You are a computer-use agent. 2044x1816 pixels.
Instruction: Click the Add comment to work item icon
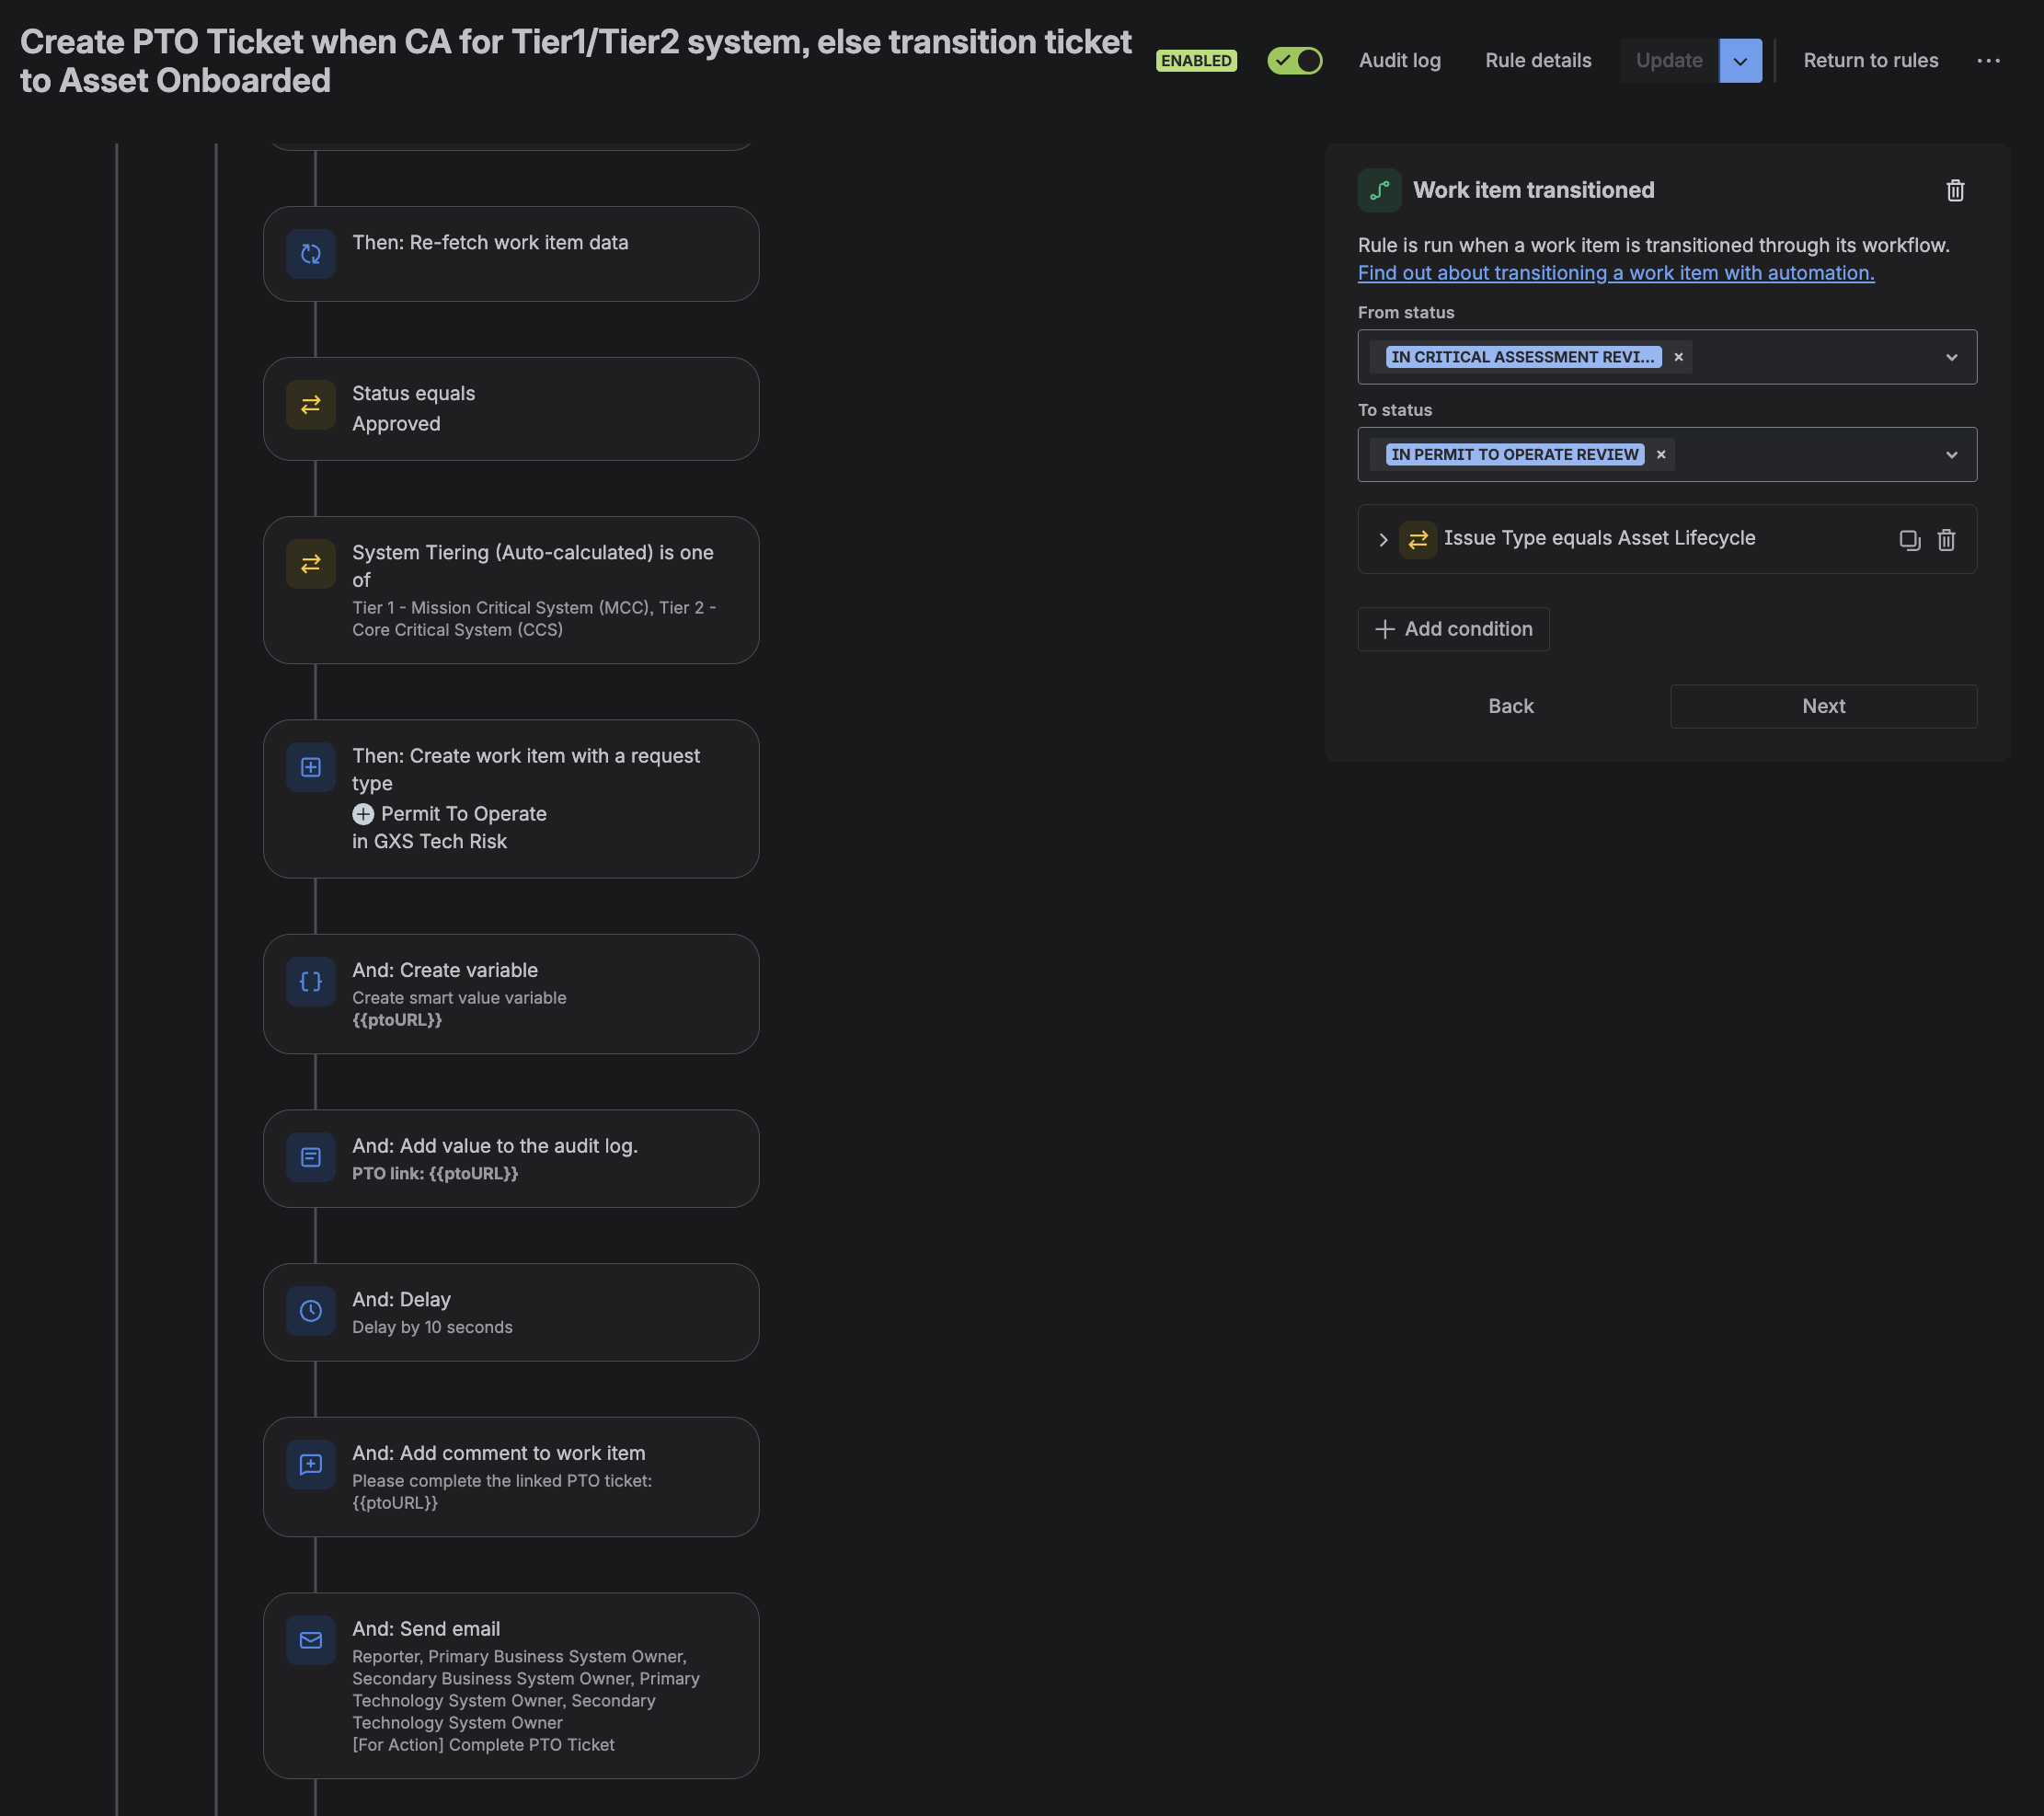[311, 1465]
